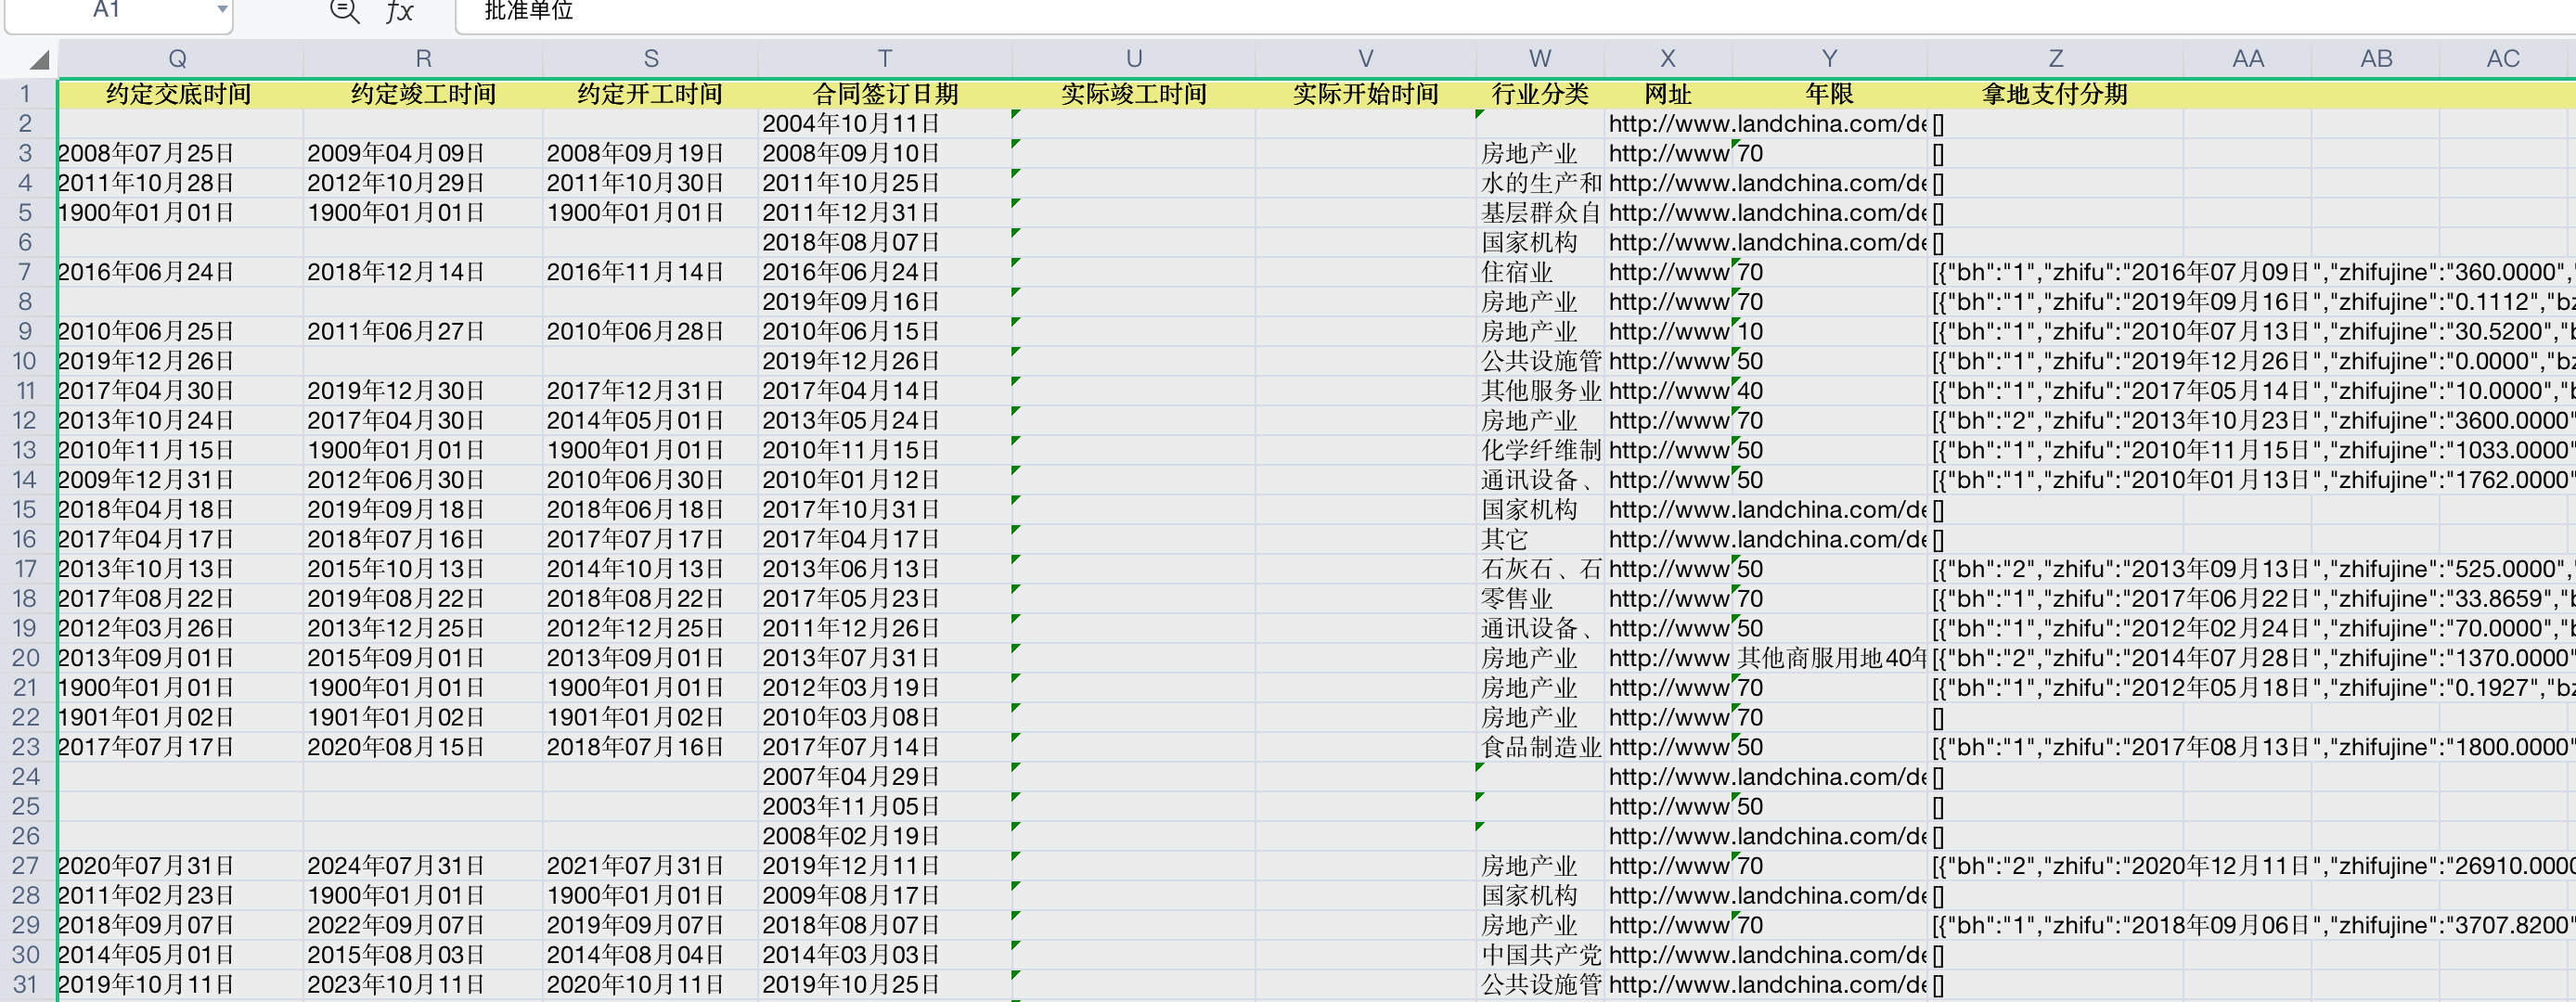Viewport: 2576px width, 1002px height.
Task: Open the landchina.com link in row 31
Action: (1766, 985)
